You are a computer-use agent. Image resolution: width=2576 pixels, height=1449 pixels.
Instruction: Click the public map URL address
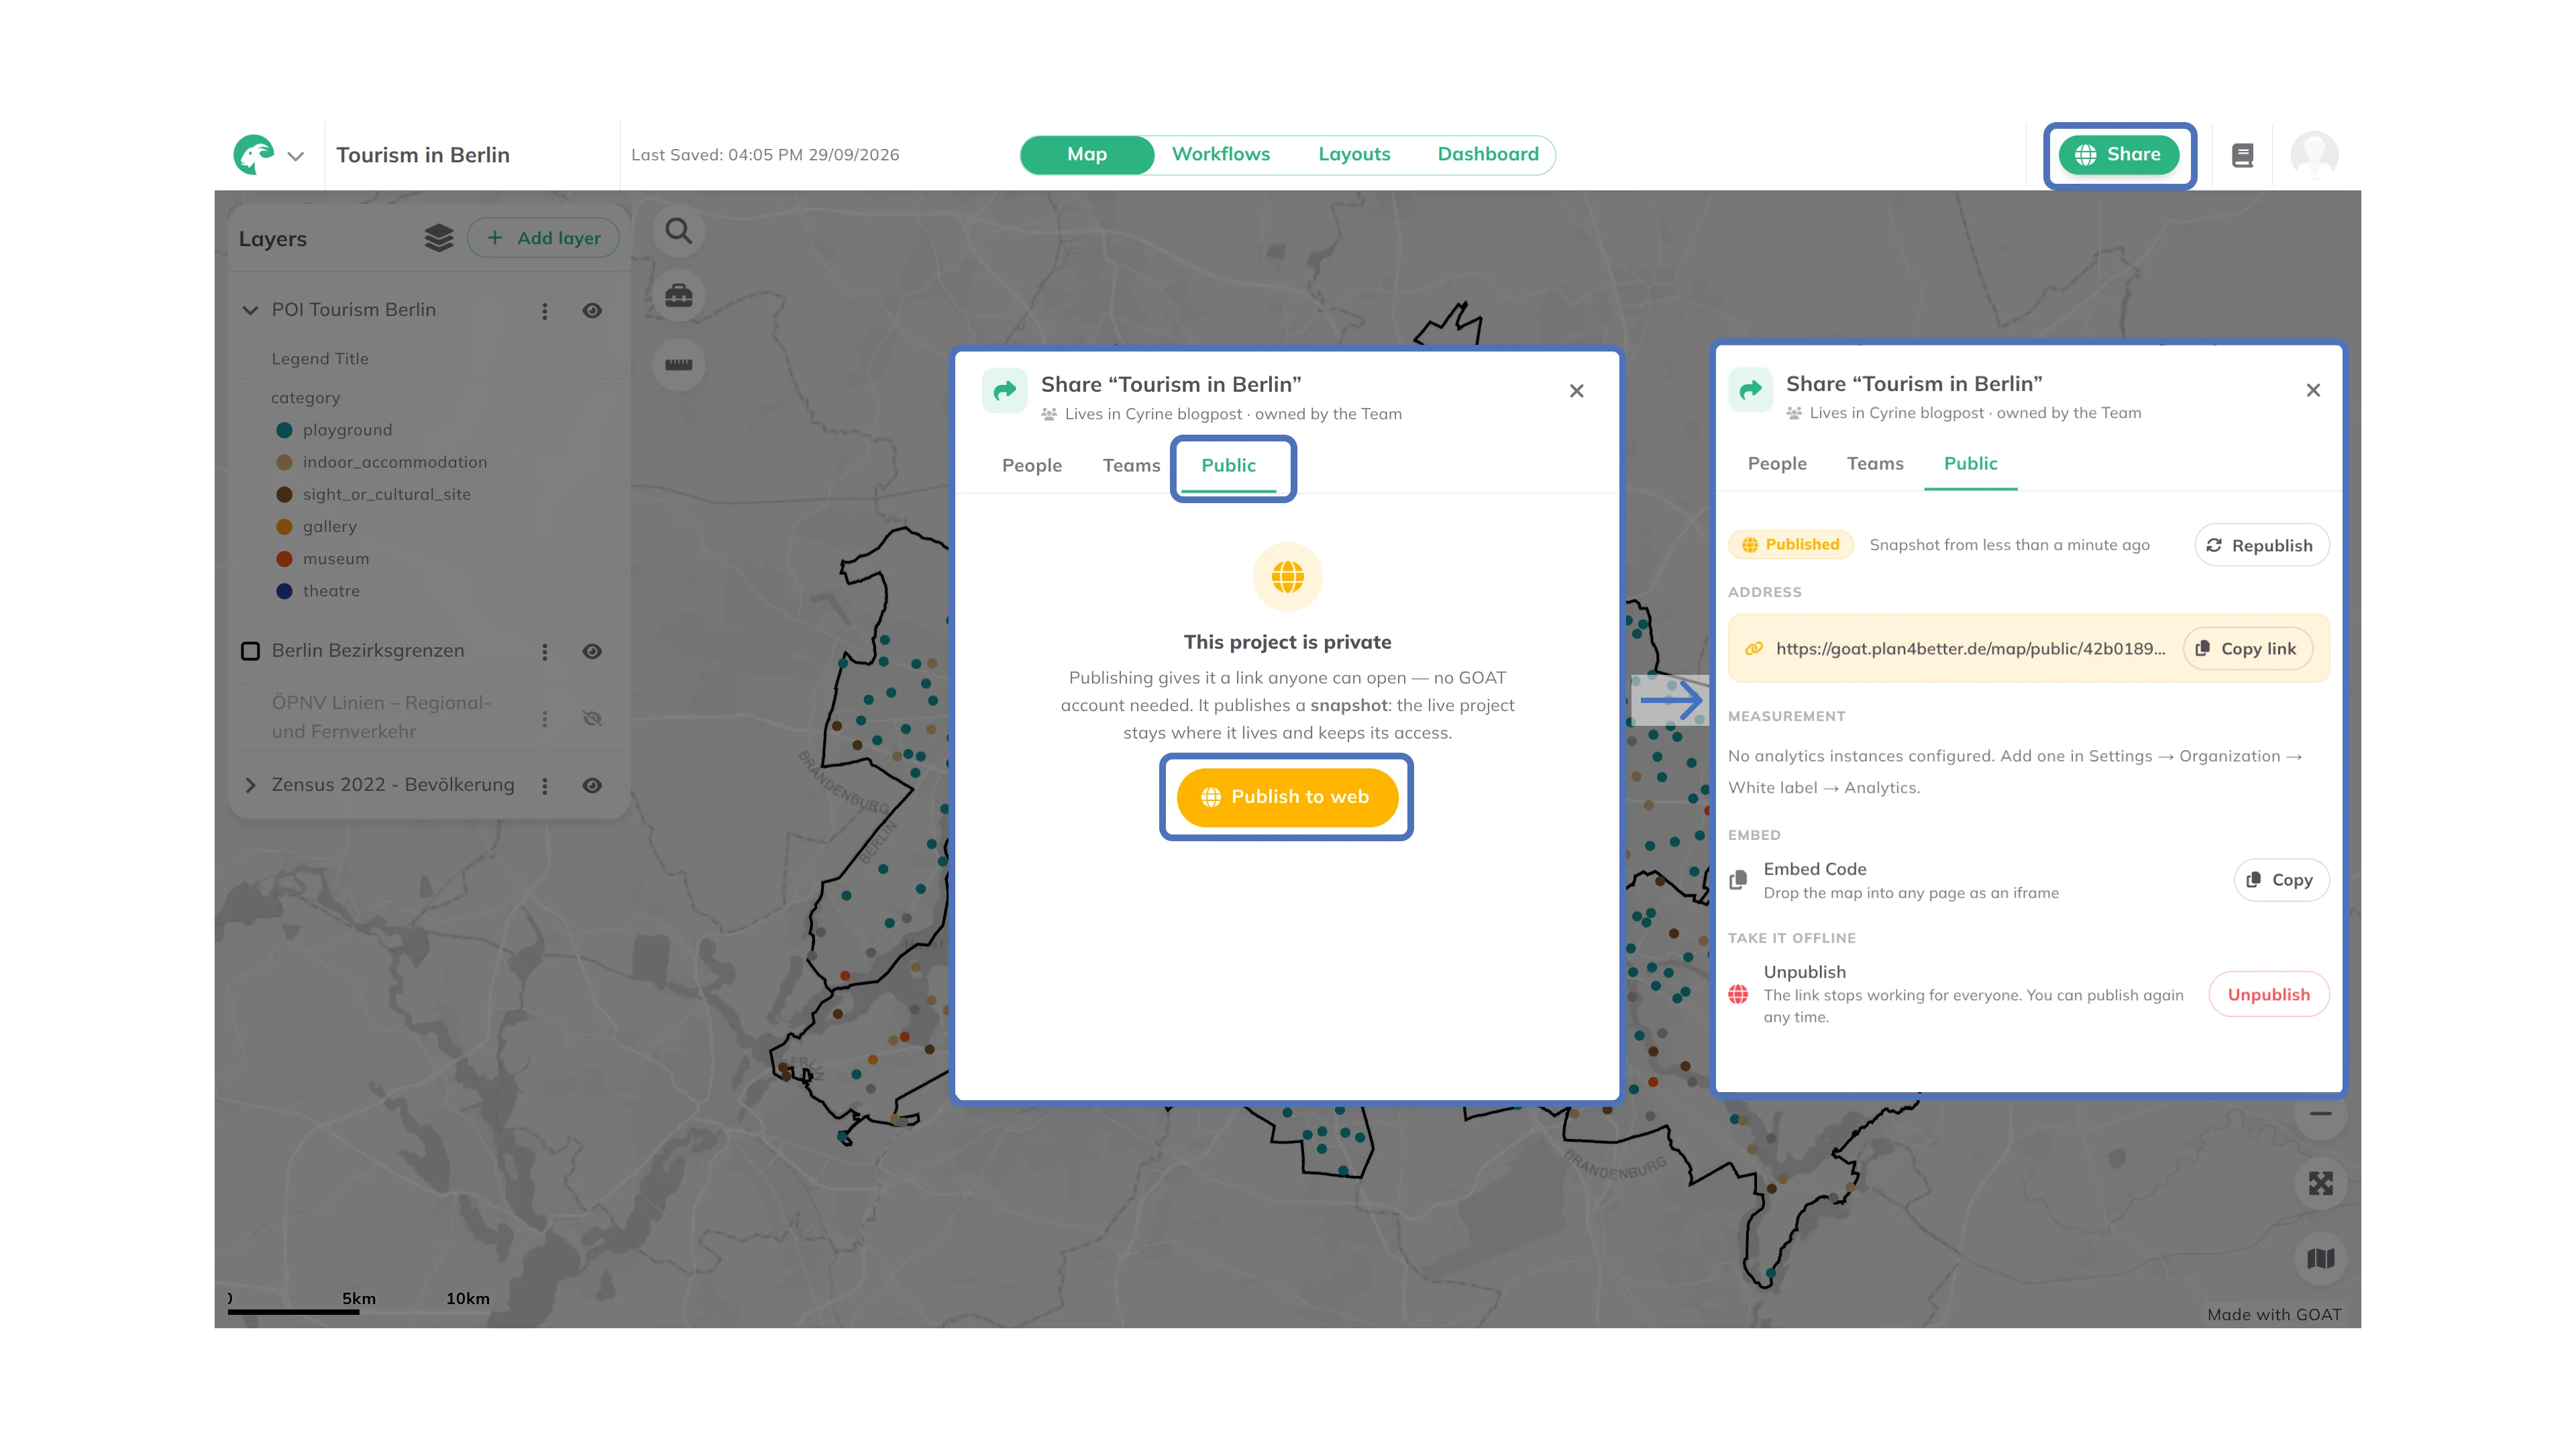tap(1970, 649)
